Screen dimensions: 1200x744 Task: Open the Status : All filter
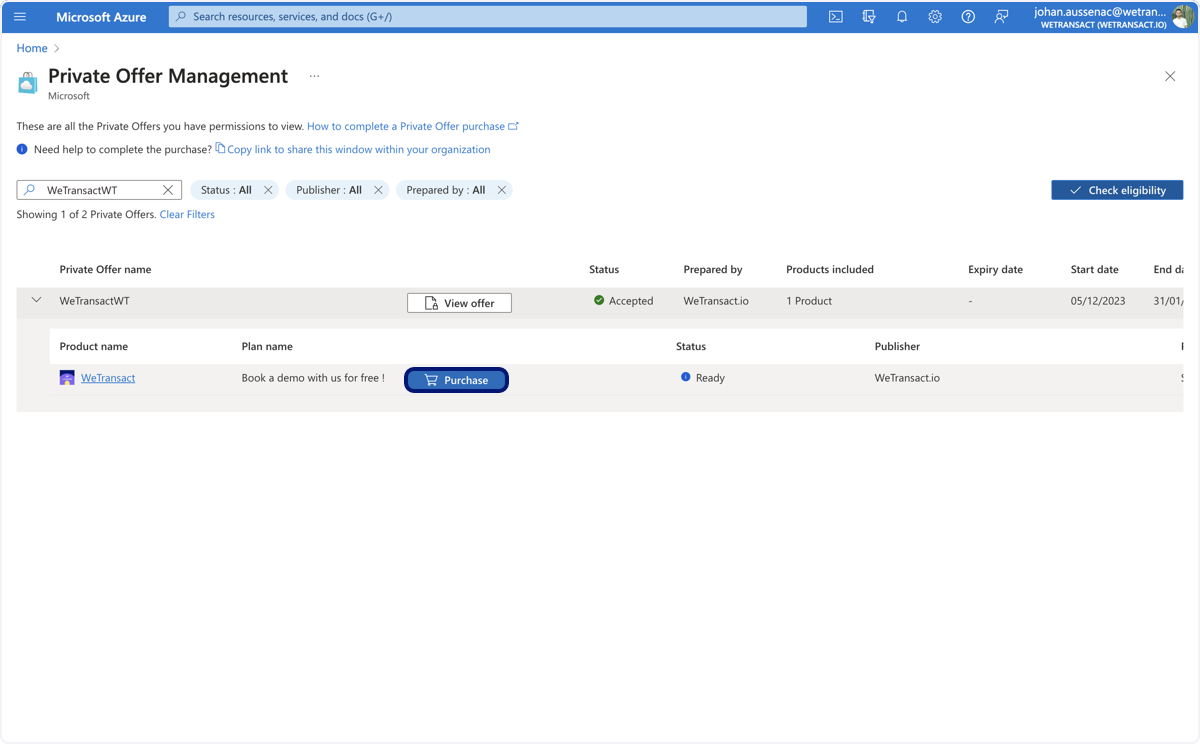coord(226,190)
